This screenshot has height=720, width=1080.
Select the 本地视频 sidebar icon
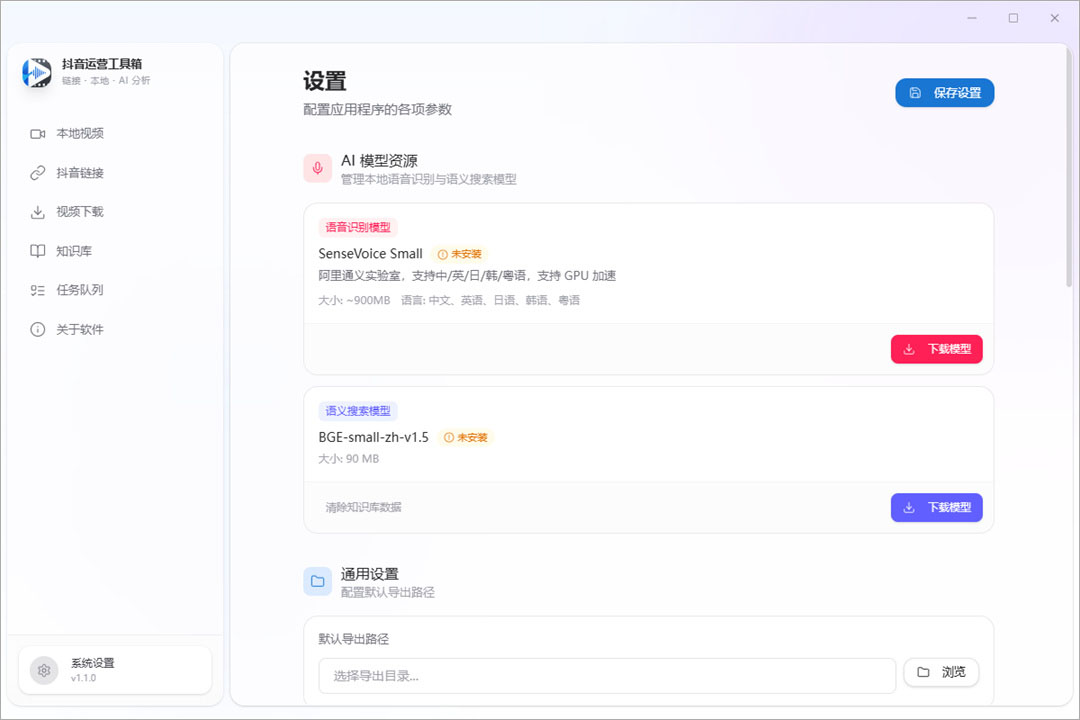37,133
